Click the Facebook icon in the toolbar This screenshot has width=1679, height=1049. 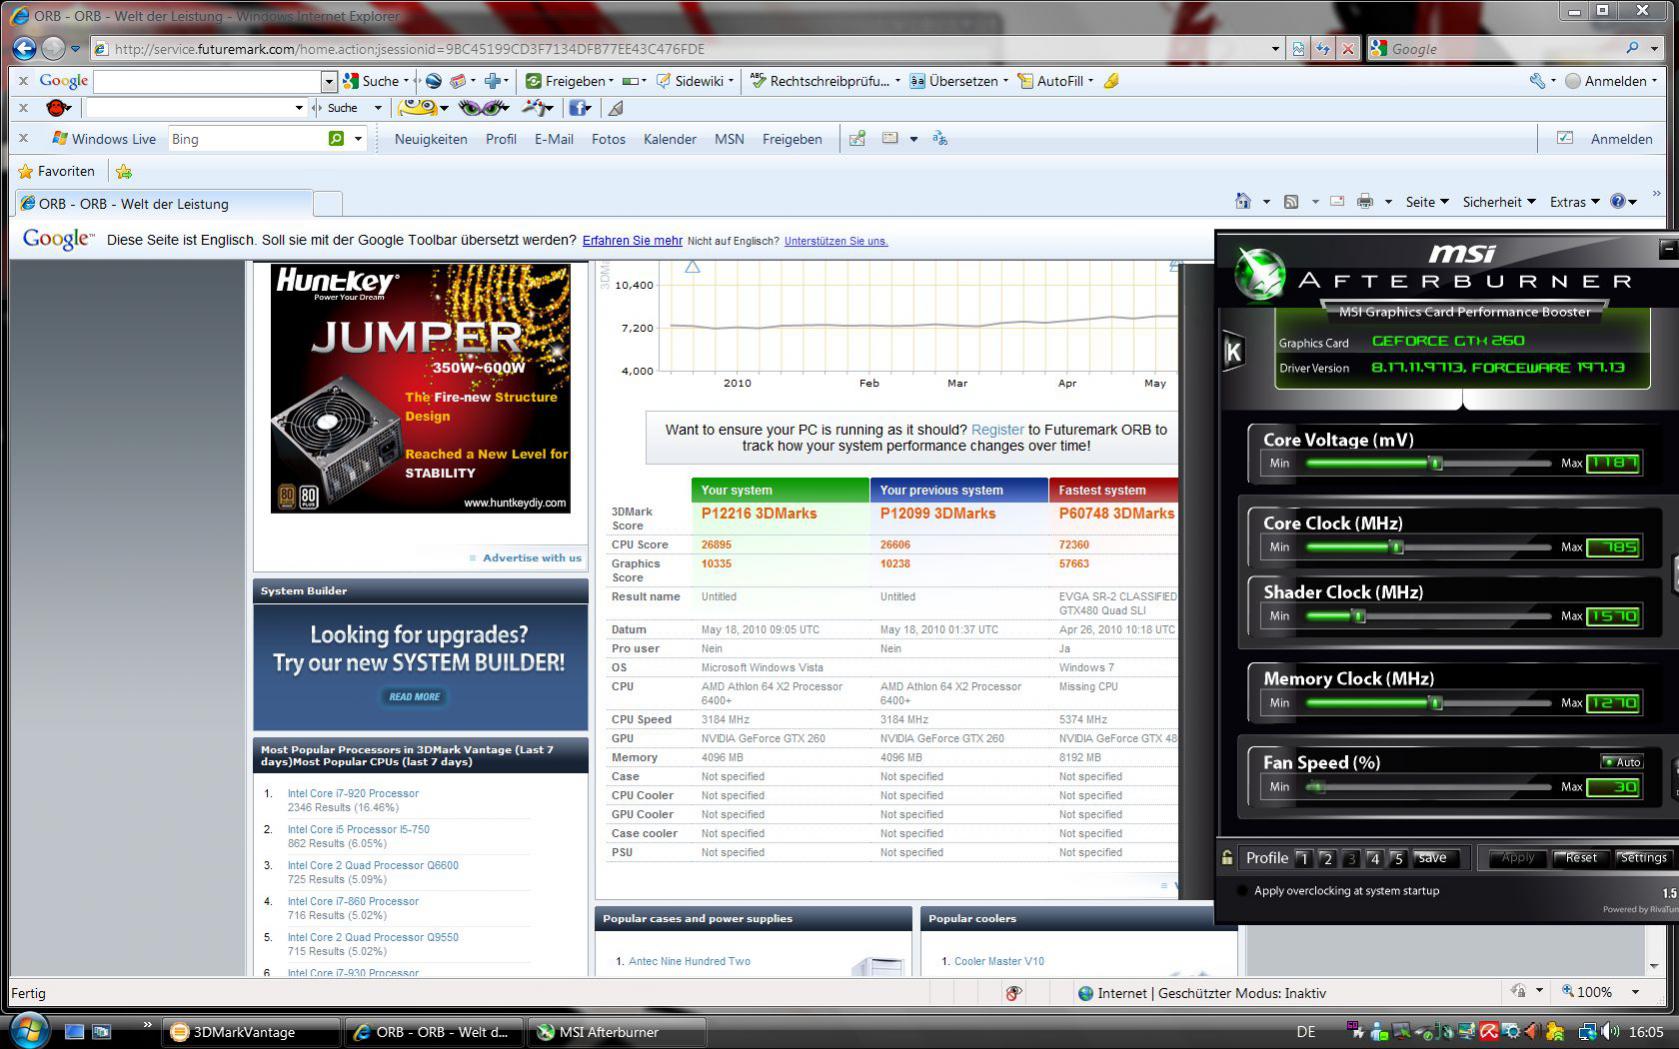point(579,107)
